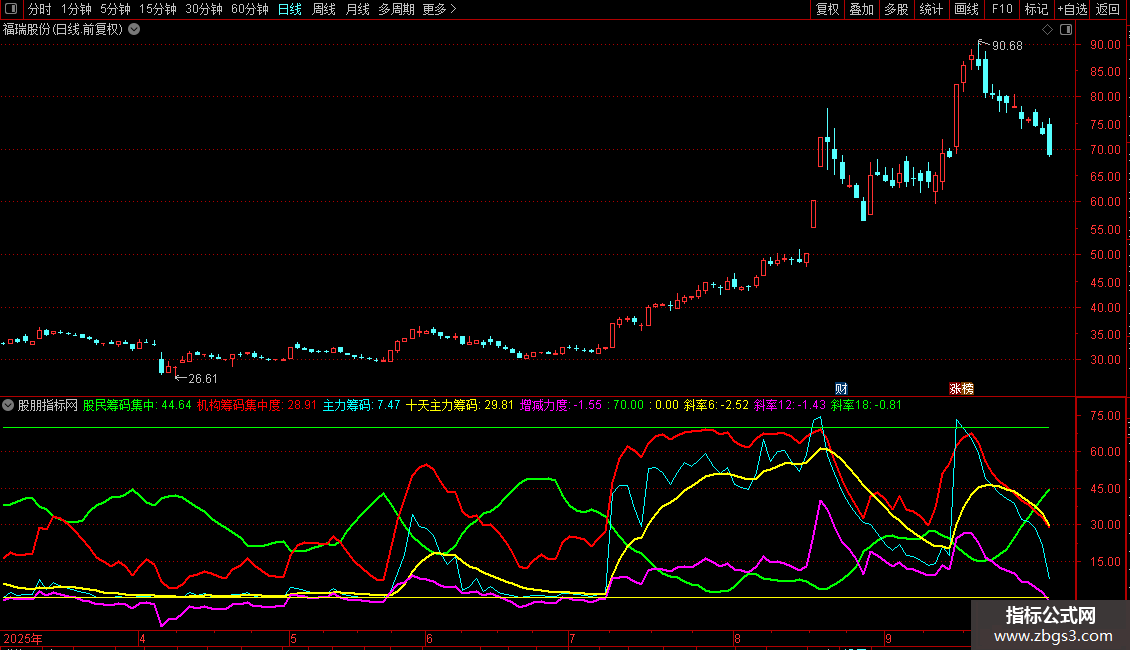Open F10 company information
Viewport: 1130px width, 650px height.
[x=1002, y=10]
